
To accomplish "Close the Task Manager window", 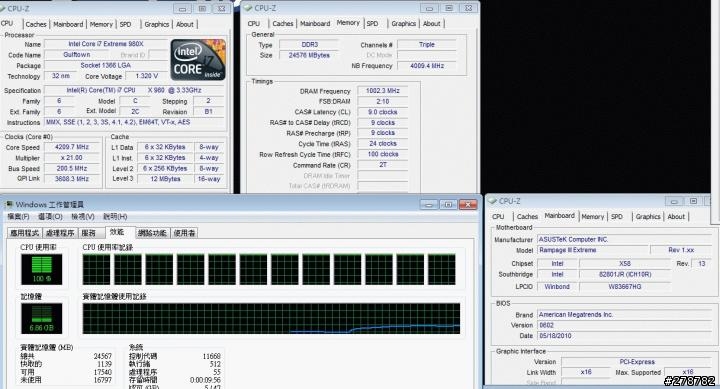I will coord(468,205).
